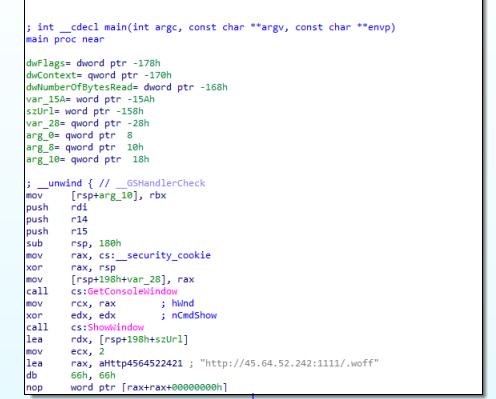Select 'lea rdx, [rsp+198h+szUrl]' instruction
Screen dimensions: 496x399
tap(107, 339)
